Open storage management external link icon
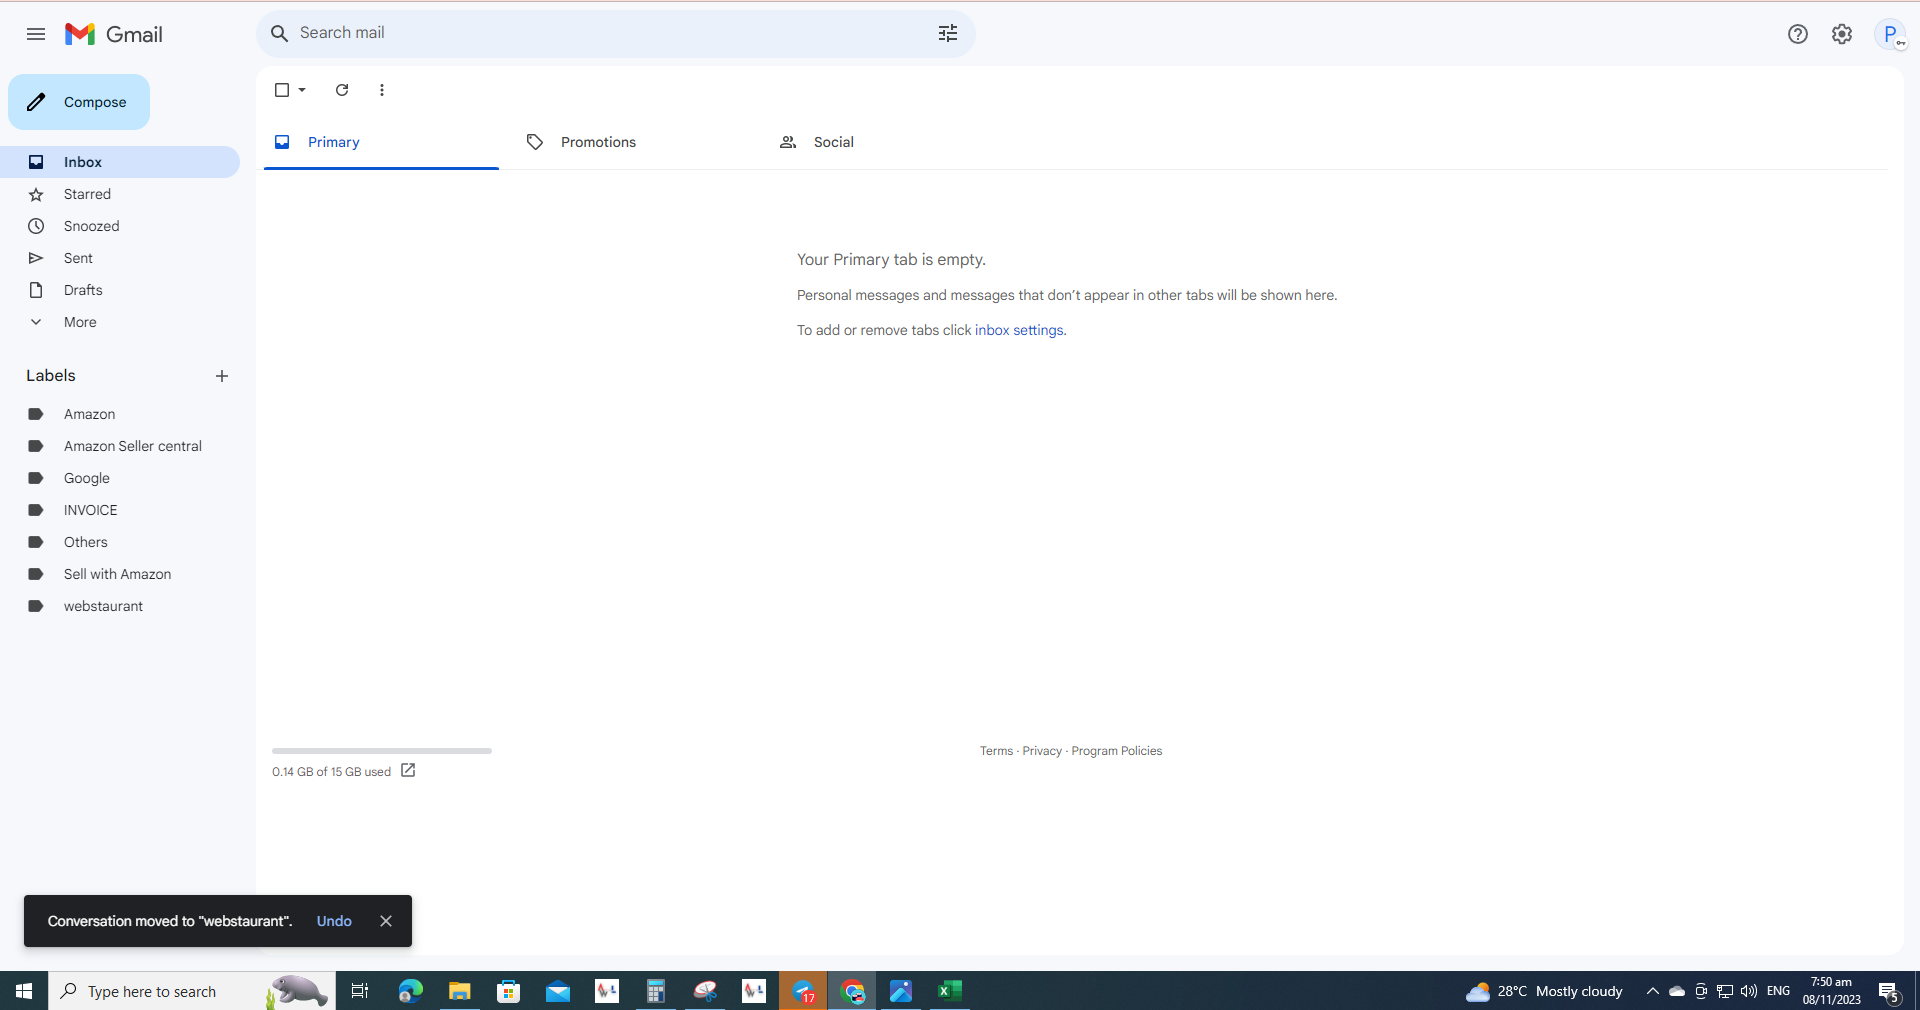 (408, 770)
